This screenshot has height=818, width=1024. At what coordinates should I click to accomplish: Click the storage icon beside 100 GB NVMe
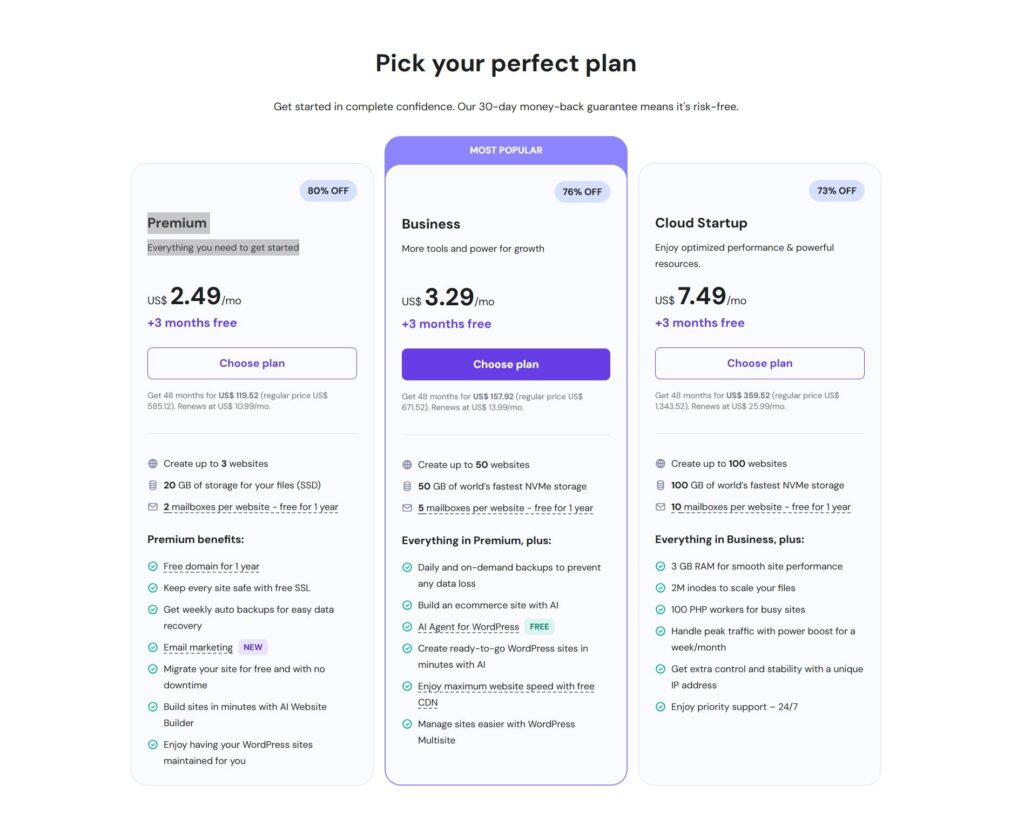coord(660,485)
